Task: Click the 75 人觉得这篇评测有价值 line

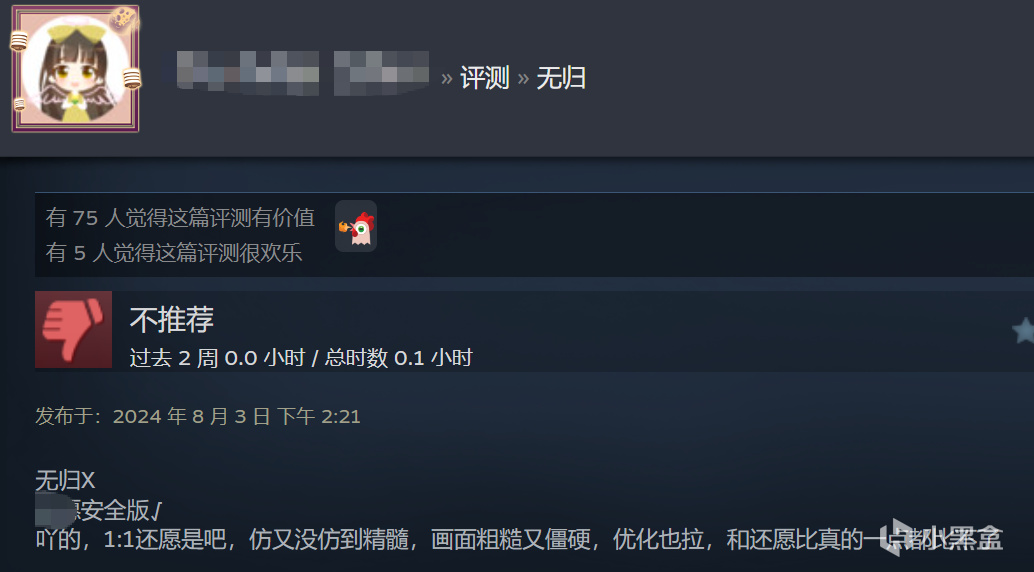Action: click(180, 218)
